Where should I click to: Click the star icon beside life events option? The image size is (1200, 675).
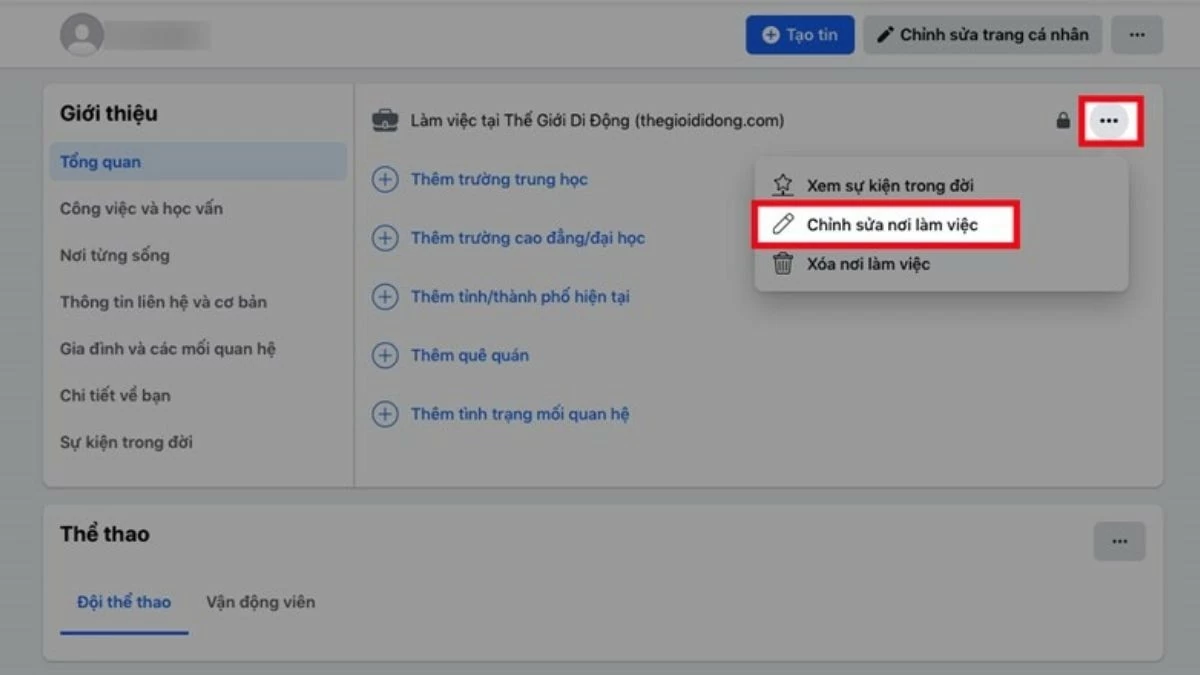click(782, 184)
